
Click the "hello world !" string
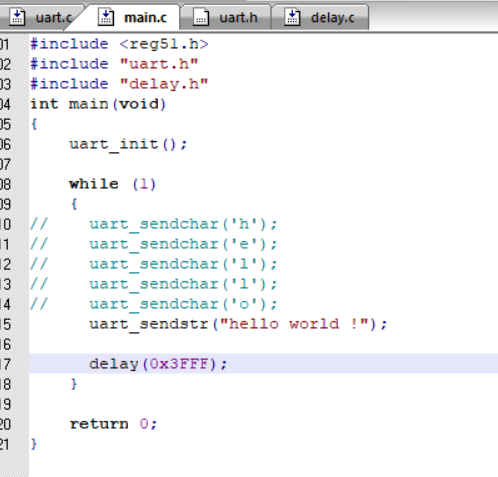(294, 324)
